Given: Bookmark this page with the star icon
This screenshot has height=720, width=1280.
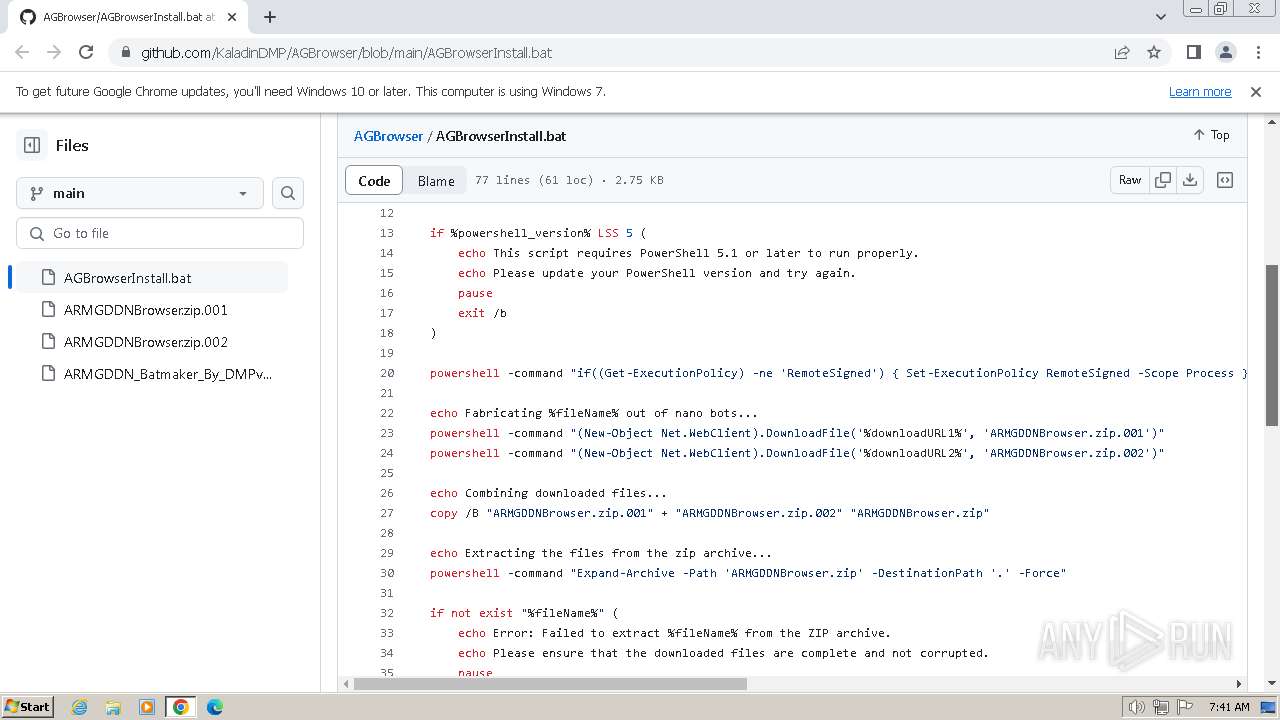Looking at the screenshot, I should click(1154, 52).
